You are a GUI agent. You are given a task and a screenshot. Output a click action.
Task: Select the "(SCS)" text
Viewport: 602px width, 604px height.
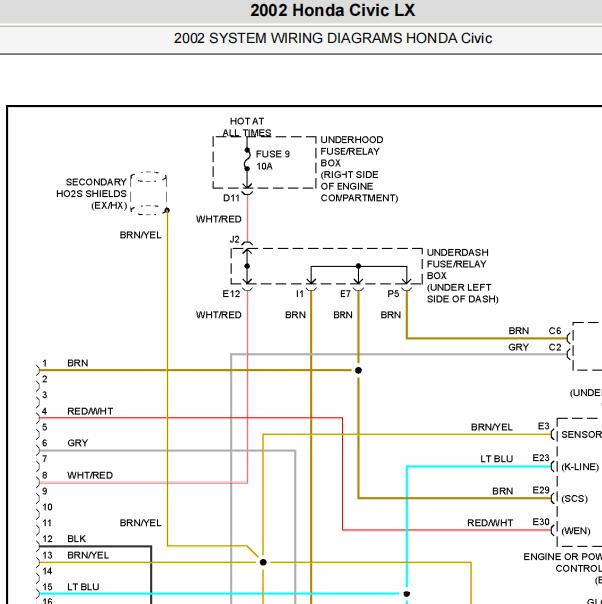[x=574, y=499]
